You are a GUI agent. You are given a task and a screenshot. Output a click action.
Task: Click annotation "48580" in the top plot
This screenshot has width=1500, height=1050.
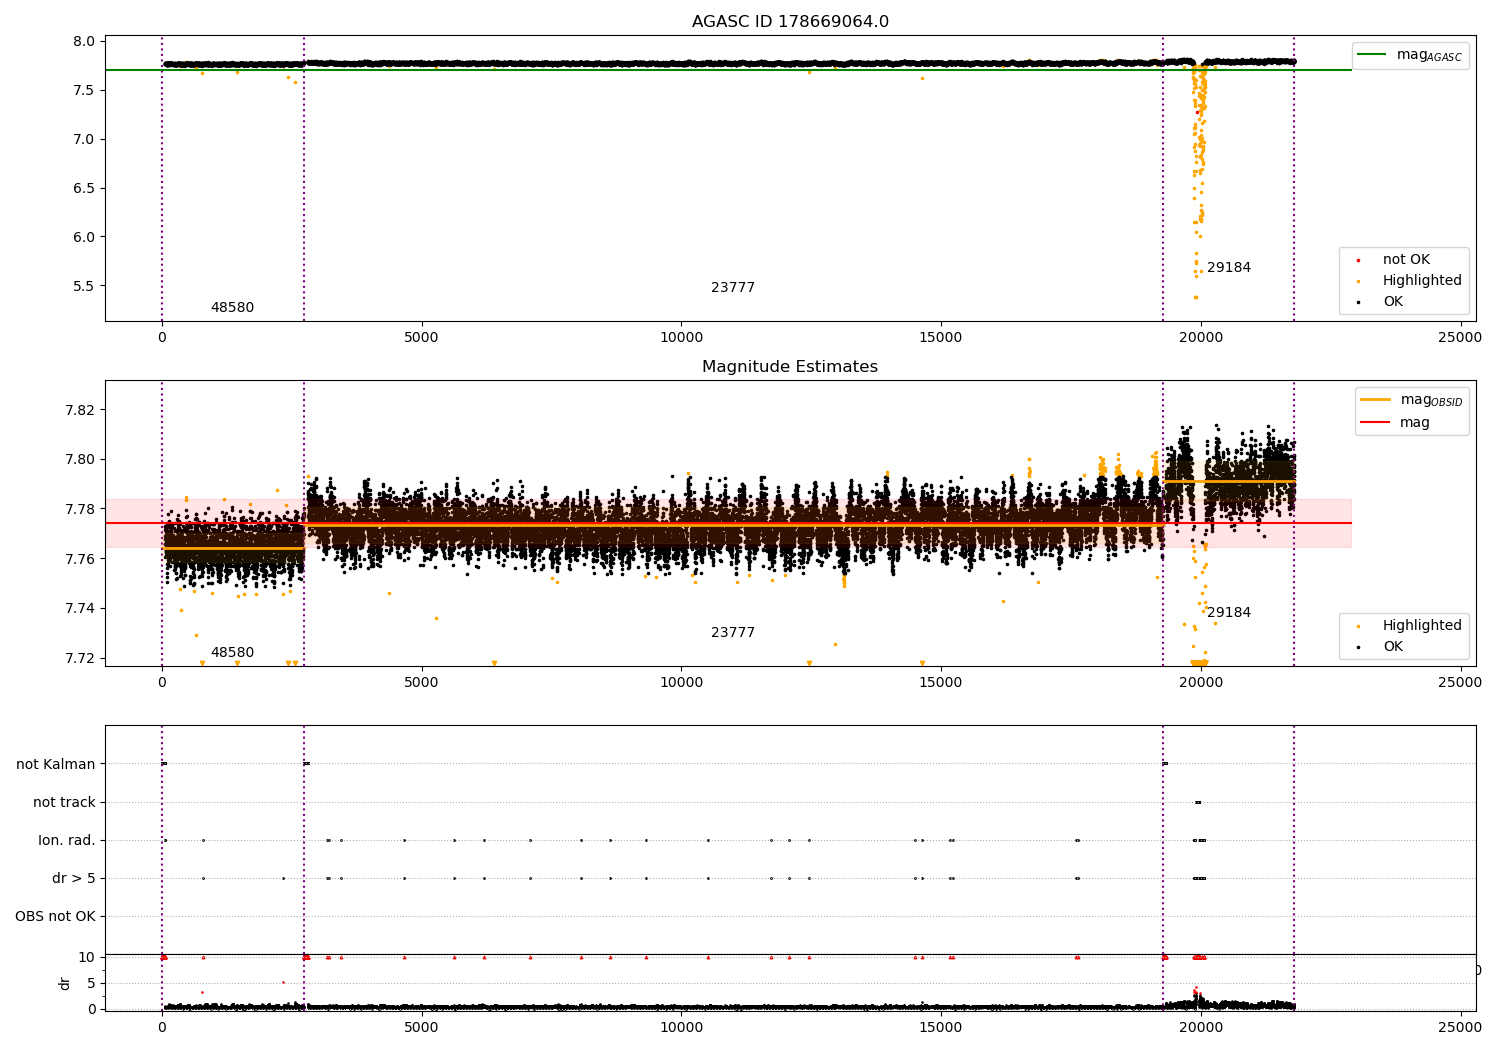click(x=232, y=308)
